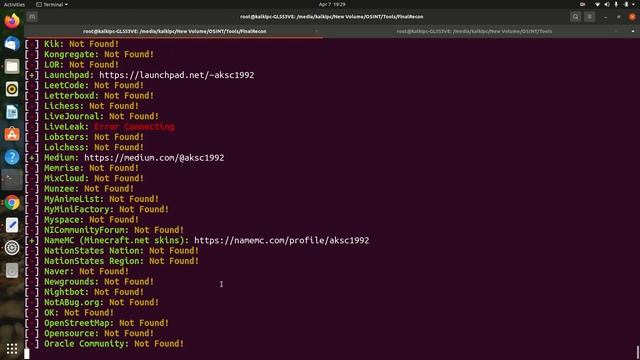Click Activities in the top bar
Viewport: 640px width, 360px height.
(14, 4)
